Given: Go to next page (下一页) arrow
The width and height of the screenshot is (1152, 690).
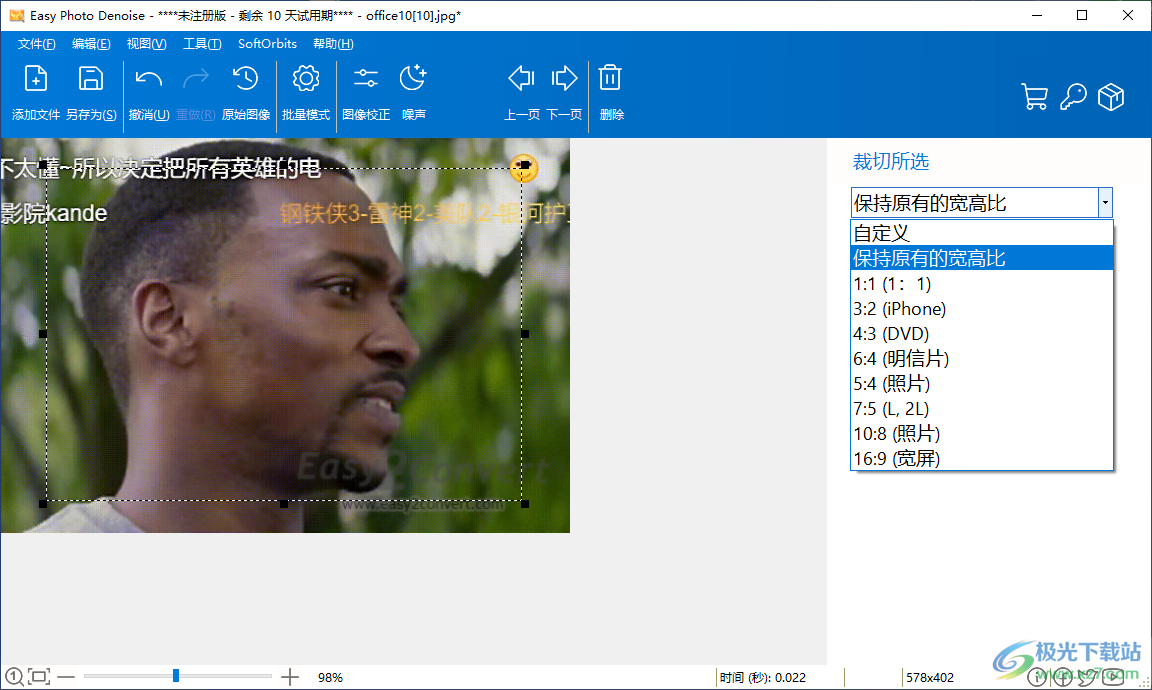Looking at the screenshot, I should point(564,79).
